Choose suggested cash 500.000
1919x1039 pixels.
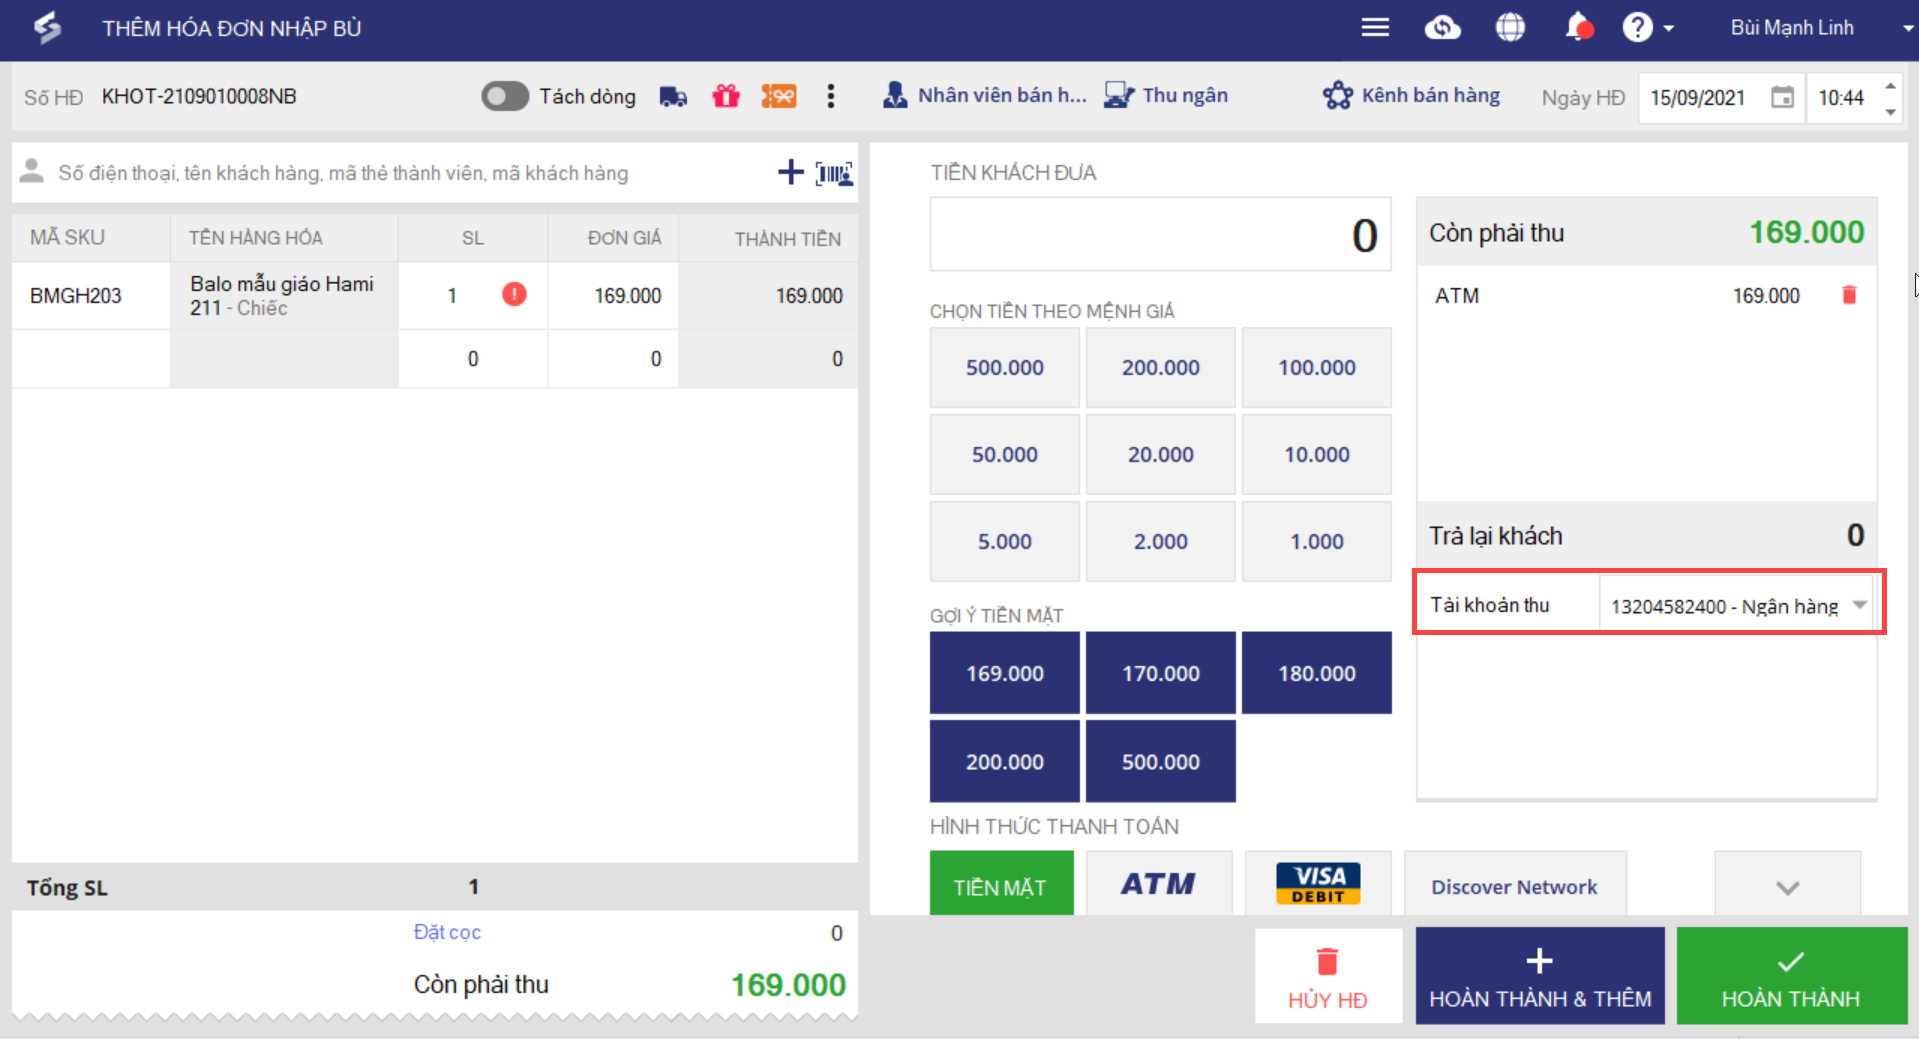click(x=1160, y=761)
